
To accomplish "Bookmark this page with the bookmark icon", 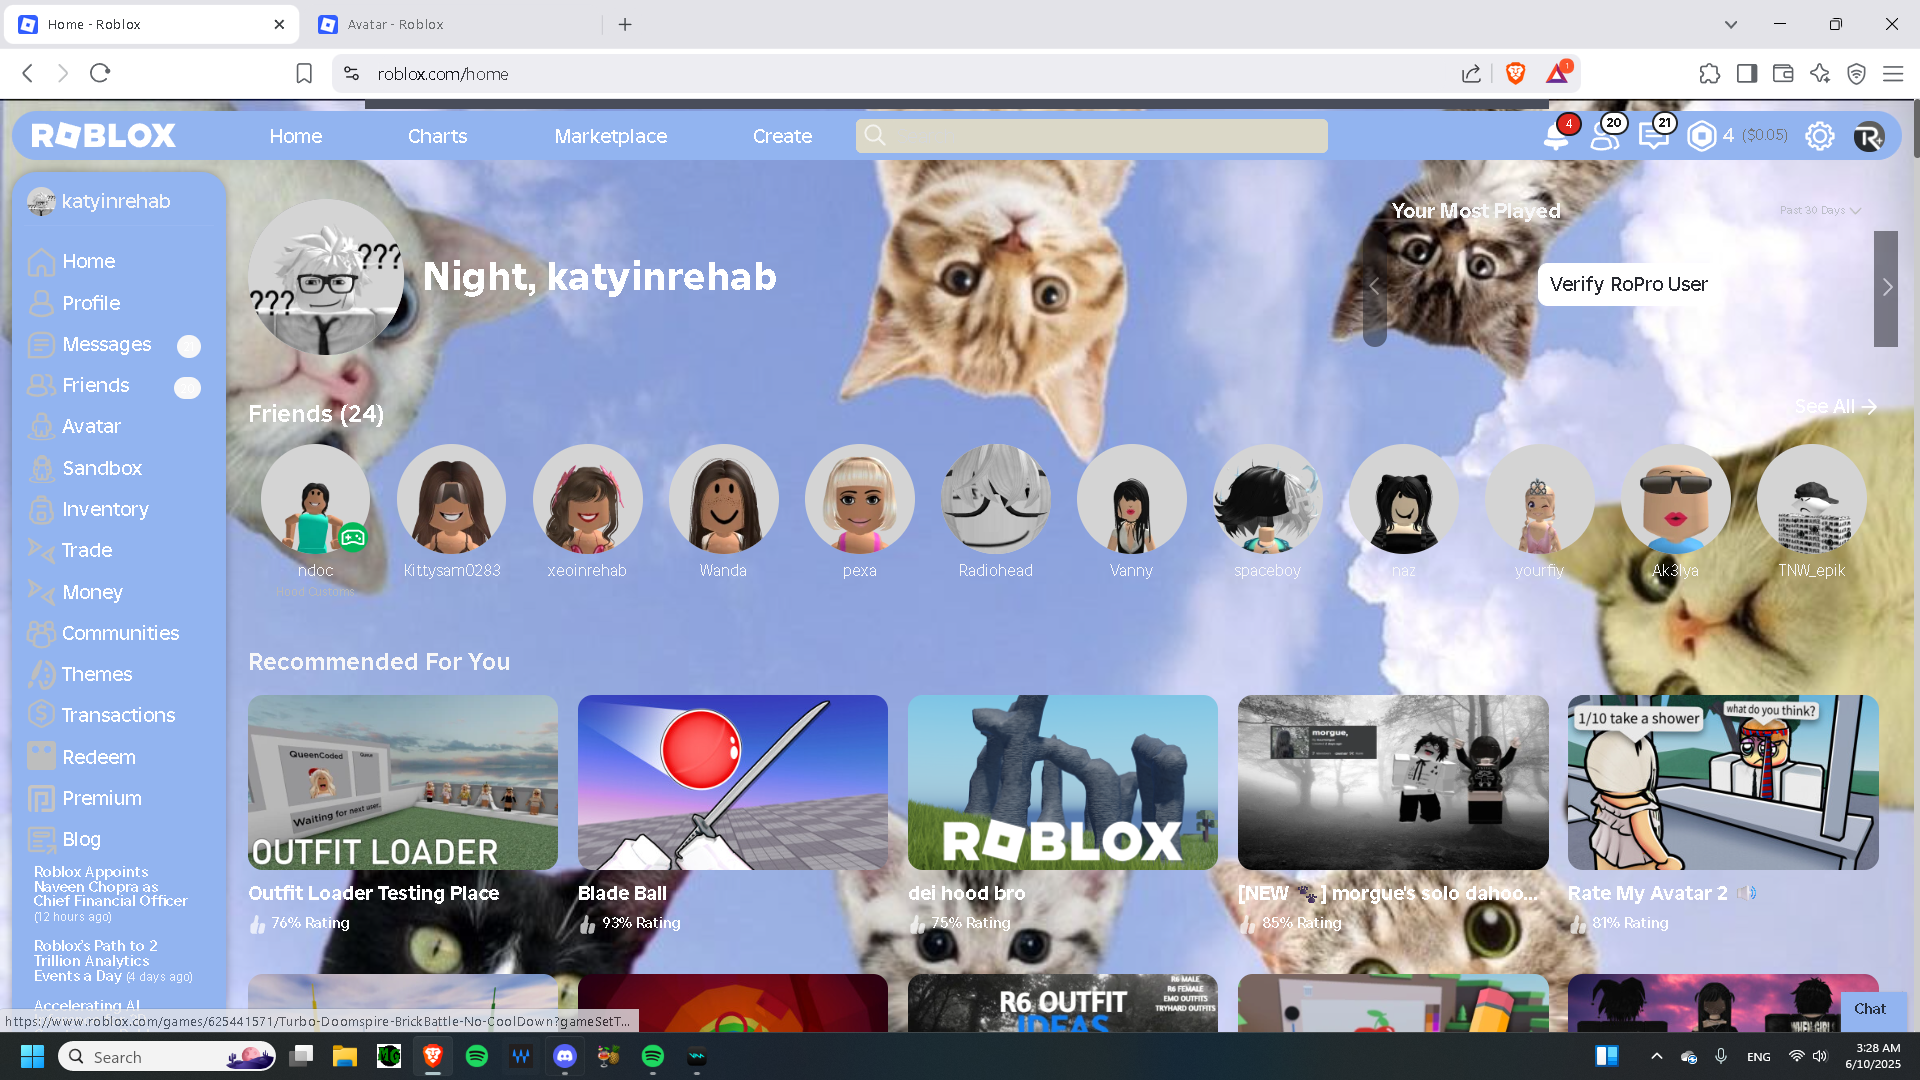I will point(304,74).
